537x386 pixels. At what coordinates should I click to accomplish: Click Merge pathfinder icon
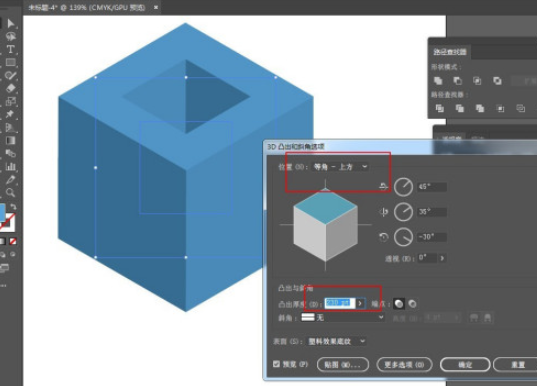[x=480, y=108]
